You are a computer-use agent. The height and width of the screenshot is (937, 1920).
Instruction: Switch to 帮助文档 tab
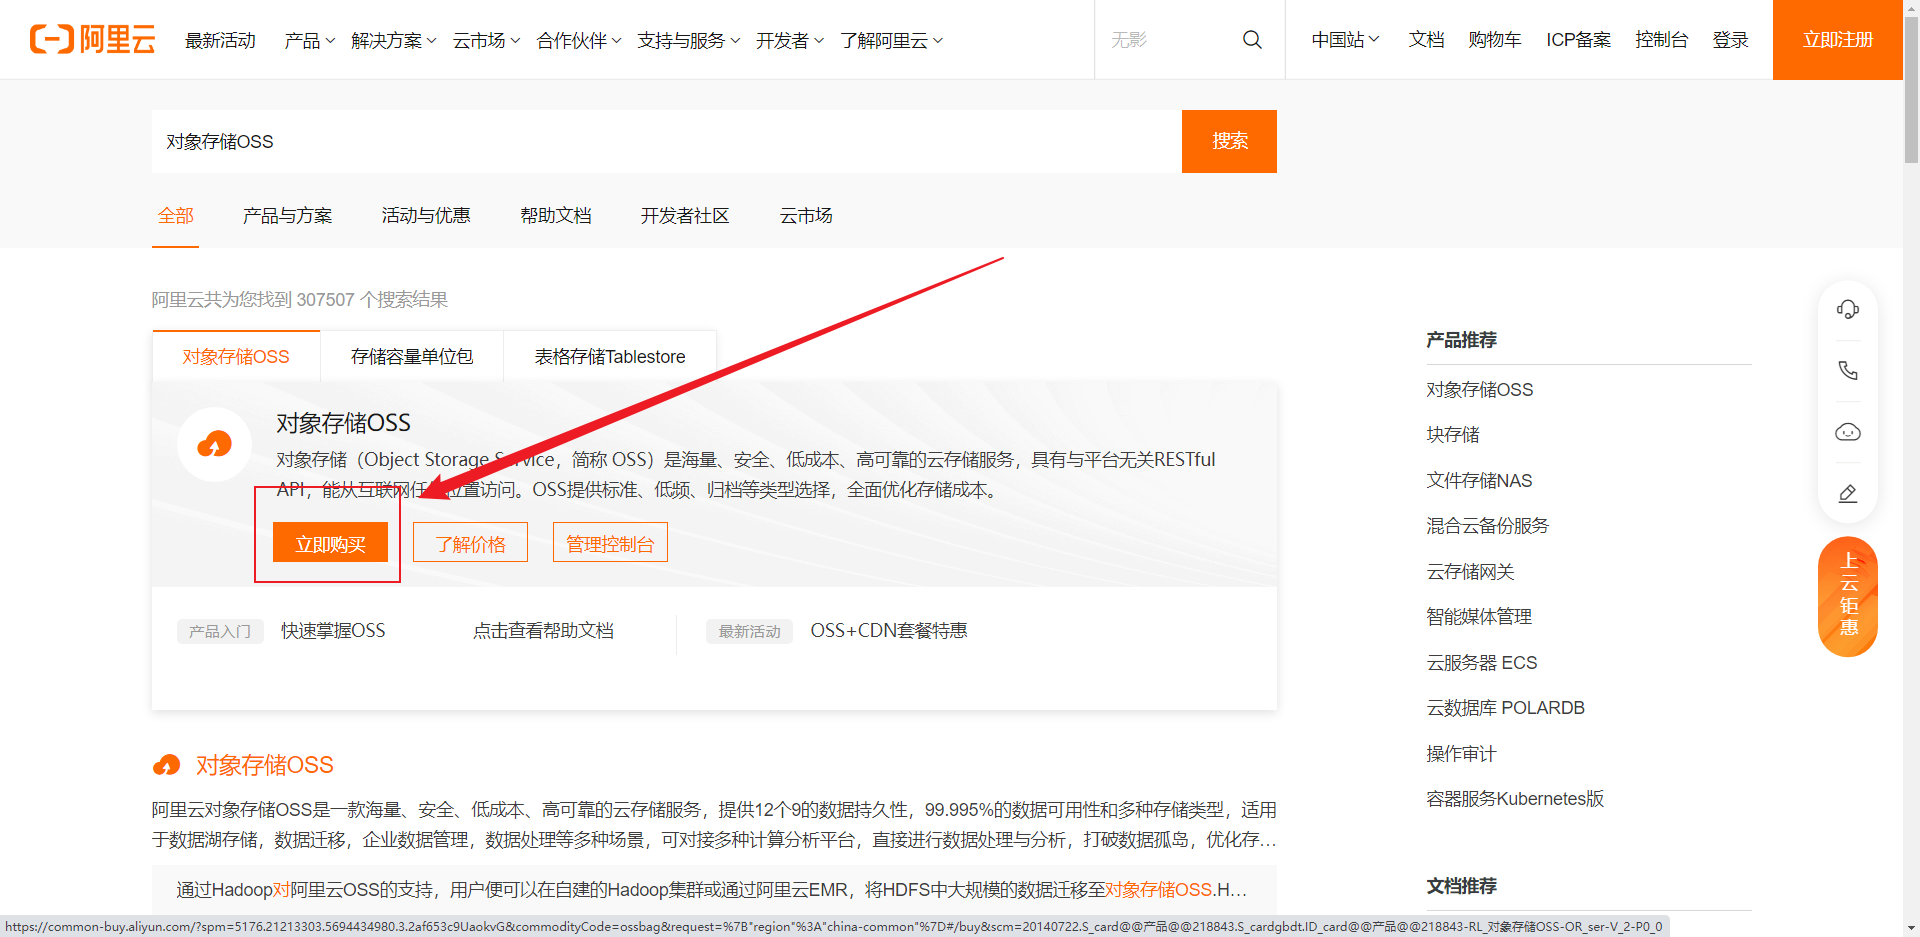556,215
